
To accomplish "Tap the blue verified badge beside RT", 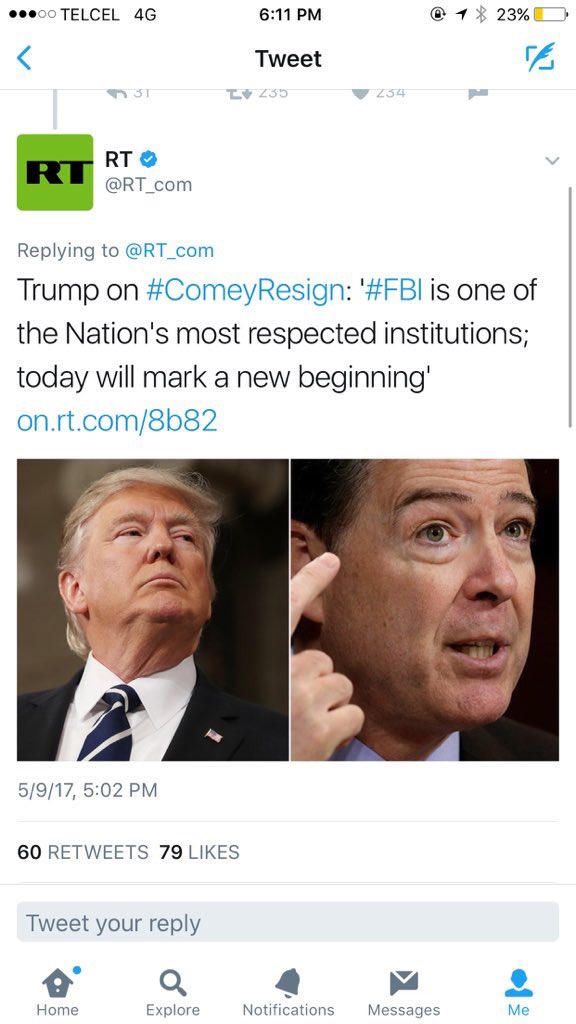I will pyautogui.click(x=149, y=159).
